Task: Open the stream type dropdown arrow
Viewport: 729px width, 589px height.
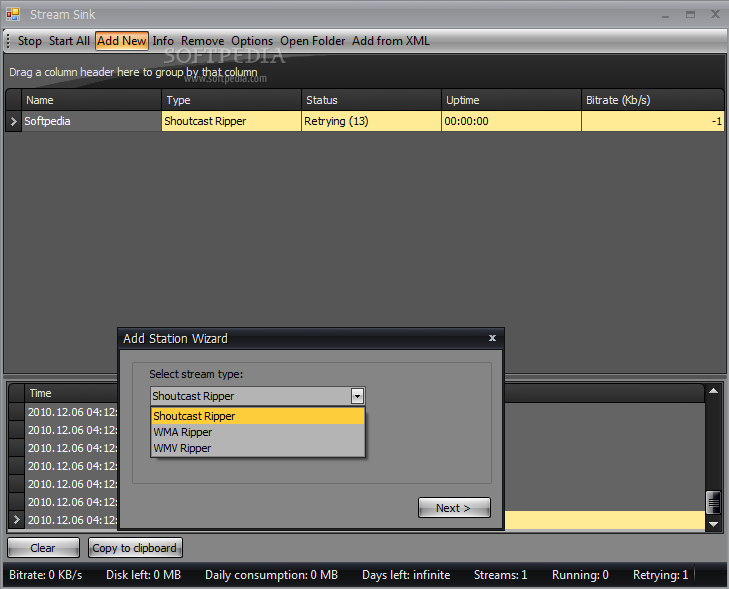Action: 357,396
